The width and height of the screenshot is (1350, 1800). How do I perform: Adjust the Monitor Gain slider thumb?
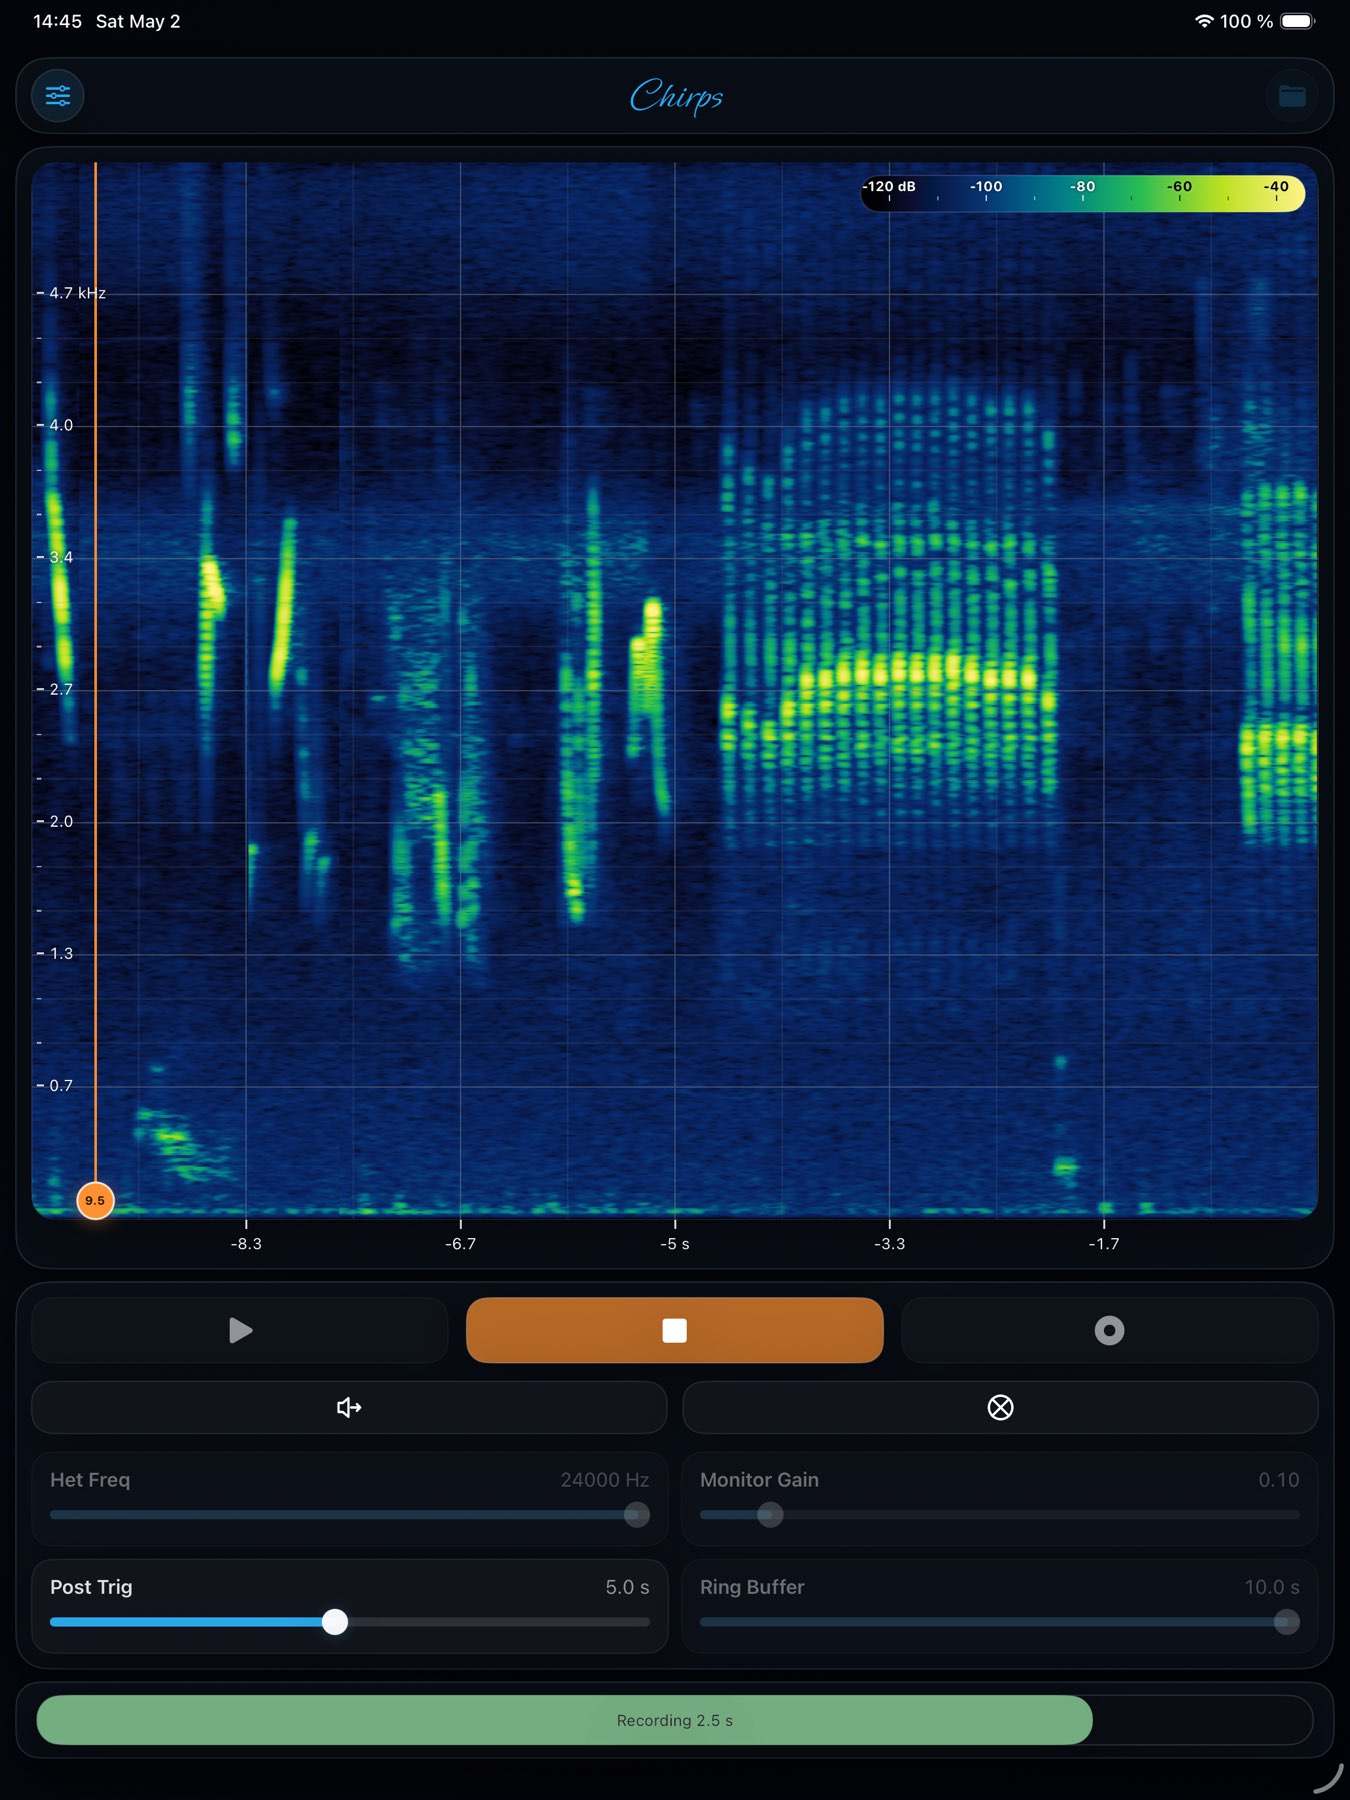pyautogui.click(x=770, y=1515)
